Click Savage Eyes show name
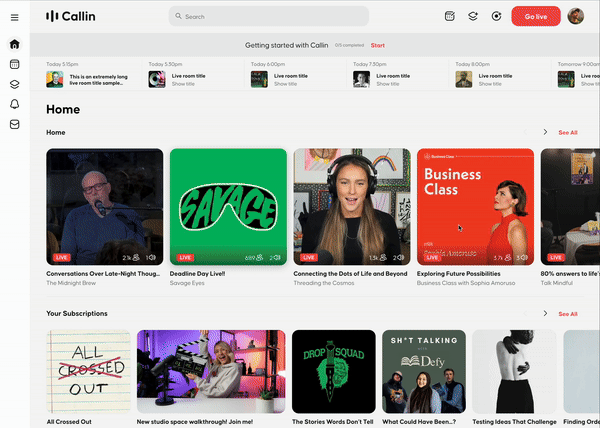 click(187, 283)
